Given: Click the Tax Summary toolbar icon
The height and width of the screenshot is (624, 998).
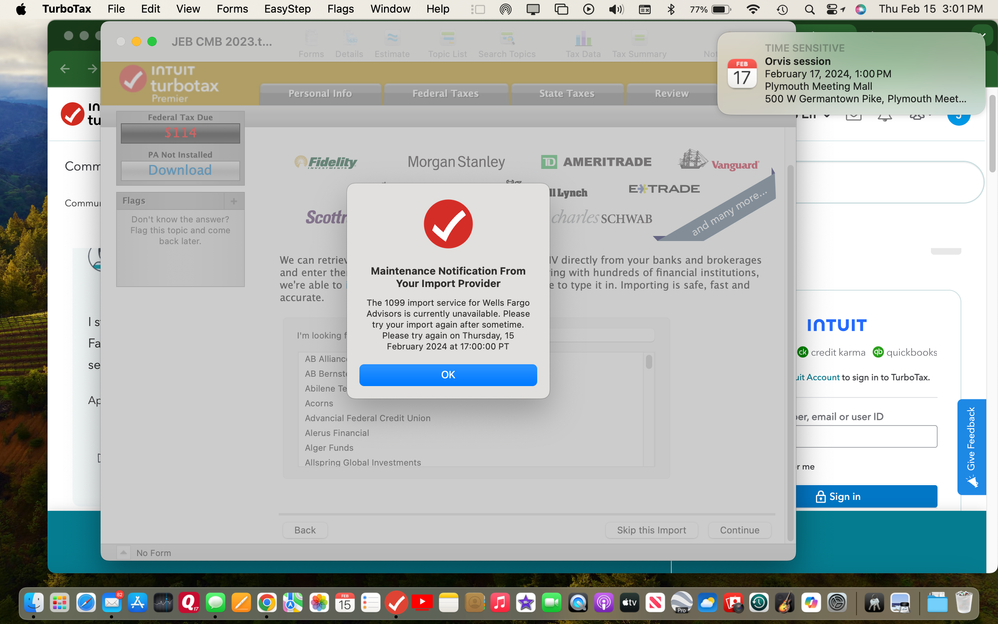Looking at the screenshot, I should [639, 45].
